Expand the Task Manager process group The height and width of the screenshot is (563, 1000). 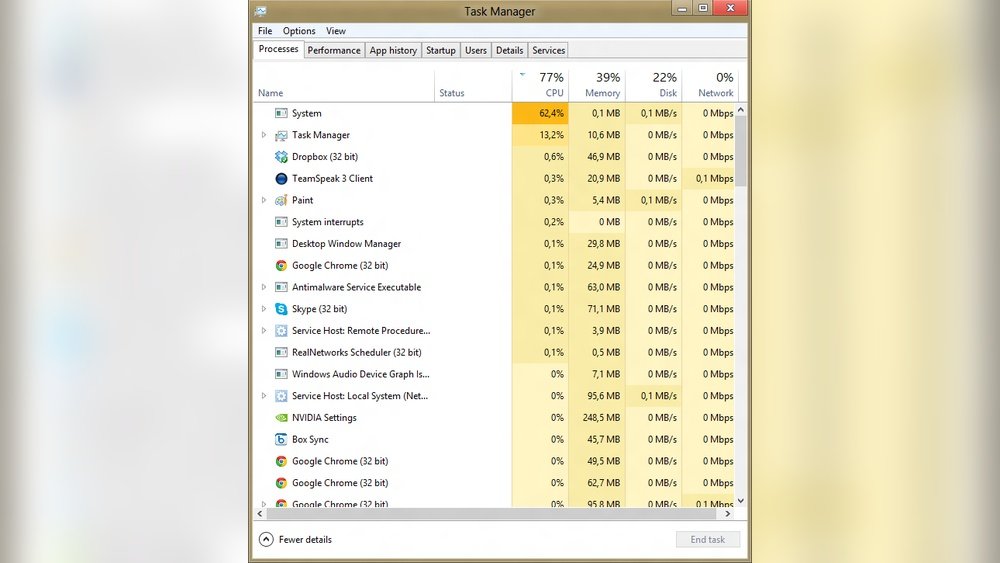tap(263, 135)
